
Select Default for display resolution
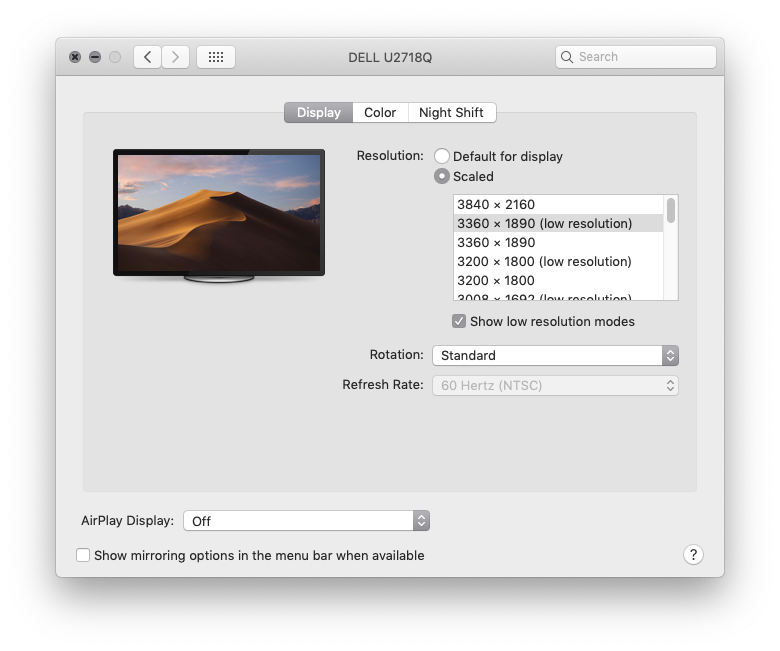tap(442, 156)
